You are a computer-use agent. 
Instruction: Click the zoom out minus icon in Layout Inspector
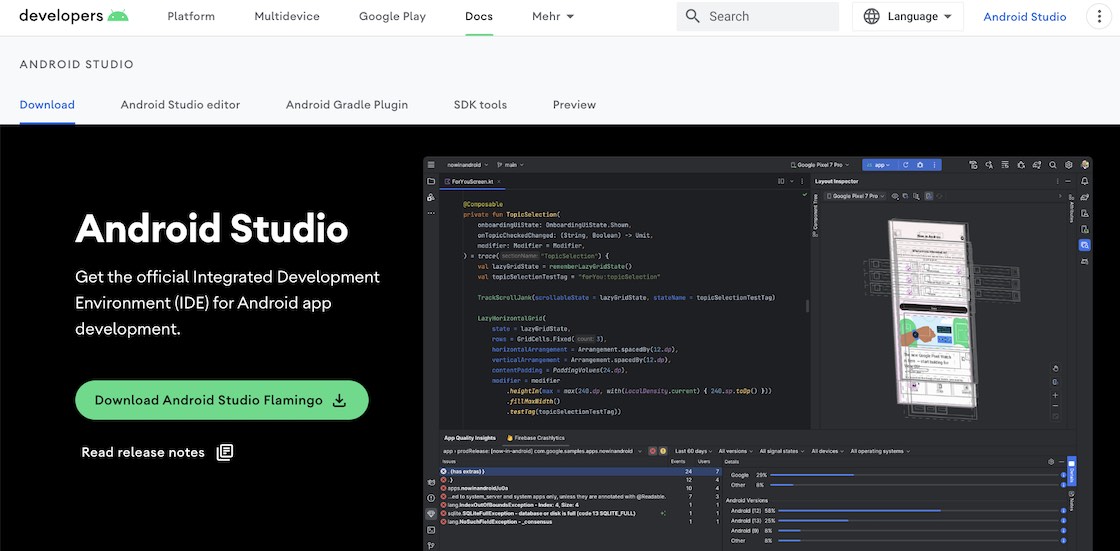[1056, 406]
